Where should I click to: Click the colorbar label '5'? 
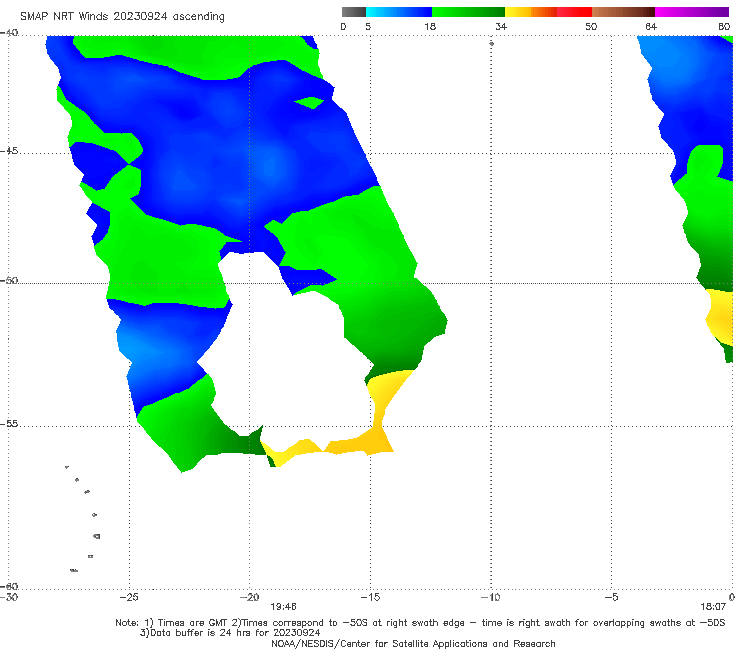tap(368, 26)
